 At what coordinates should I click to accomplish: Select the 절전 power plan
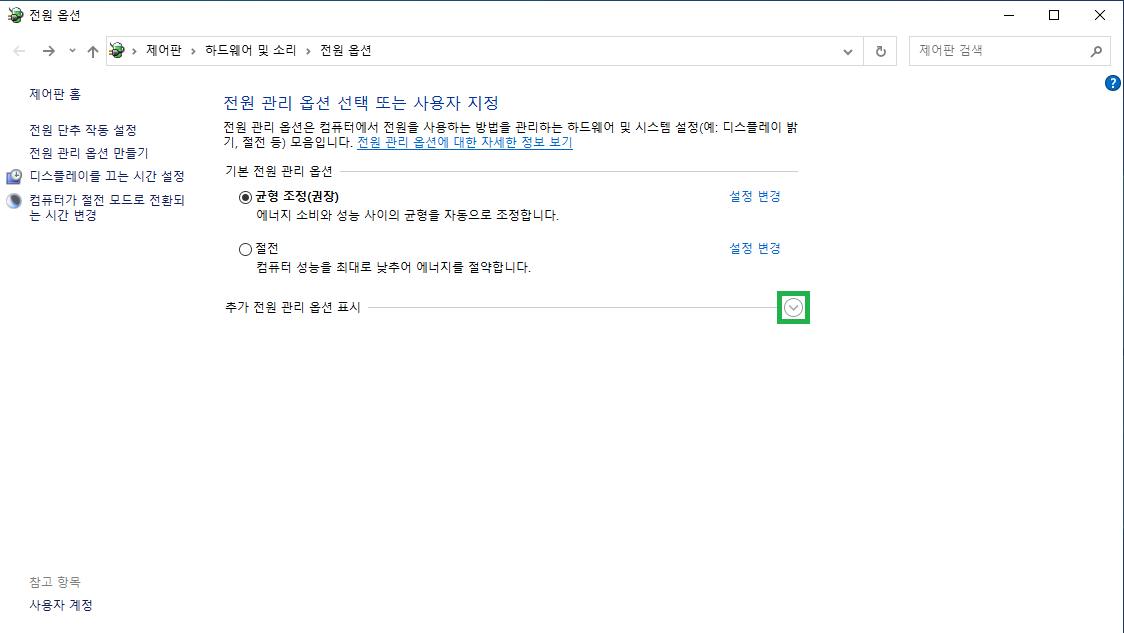coord(245,248)
